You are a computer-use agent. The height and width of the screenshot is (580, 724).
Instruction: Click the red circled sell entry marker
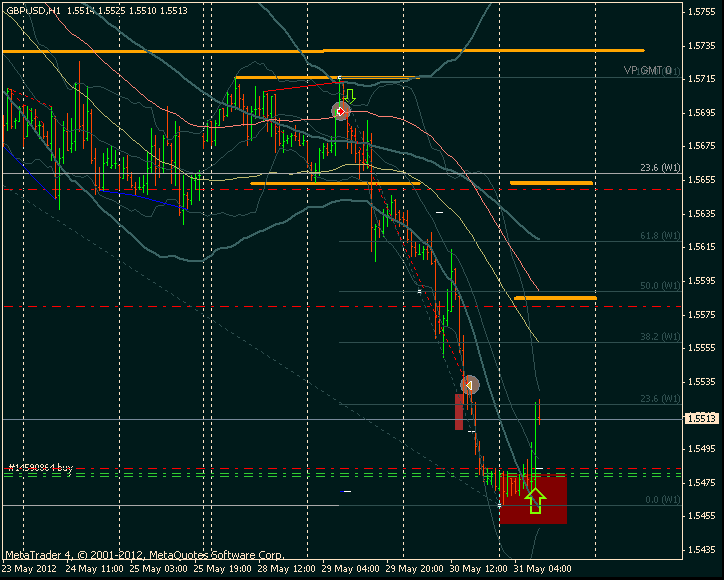pos(341,111)
